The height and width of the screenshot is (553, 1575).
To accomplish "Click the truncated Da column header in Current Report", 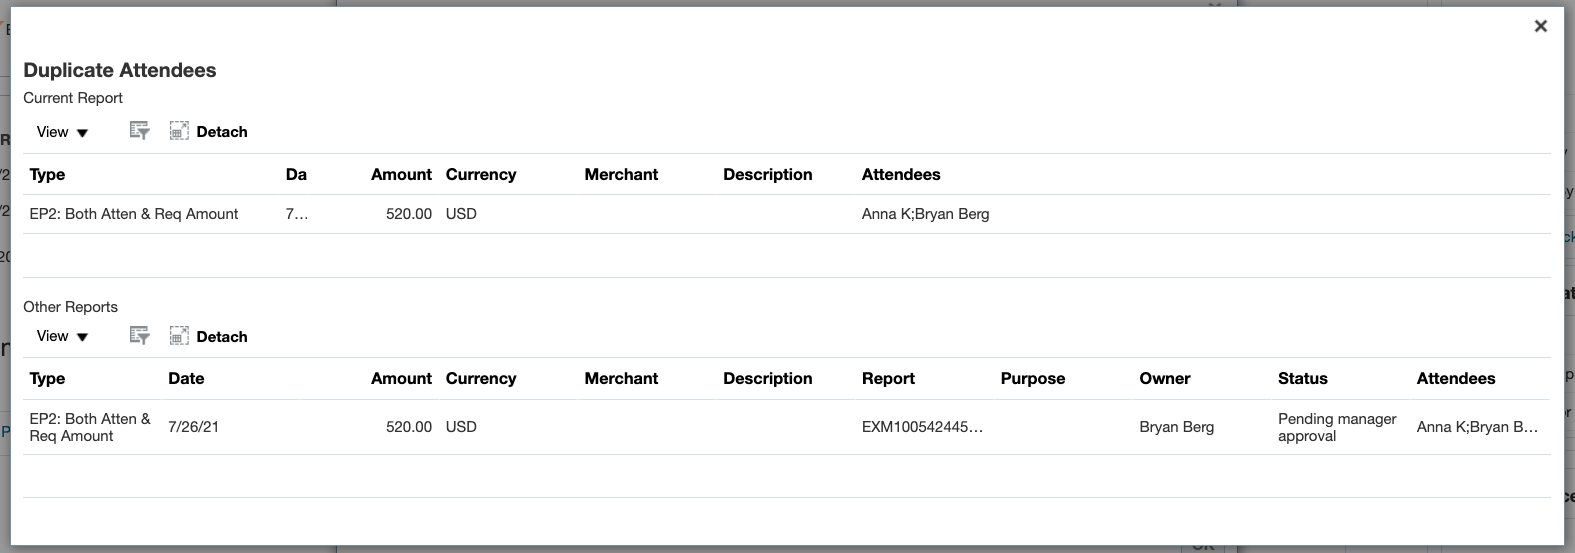I will coord(296,174).
